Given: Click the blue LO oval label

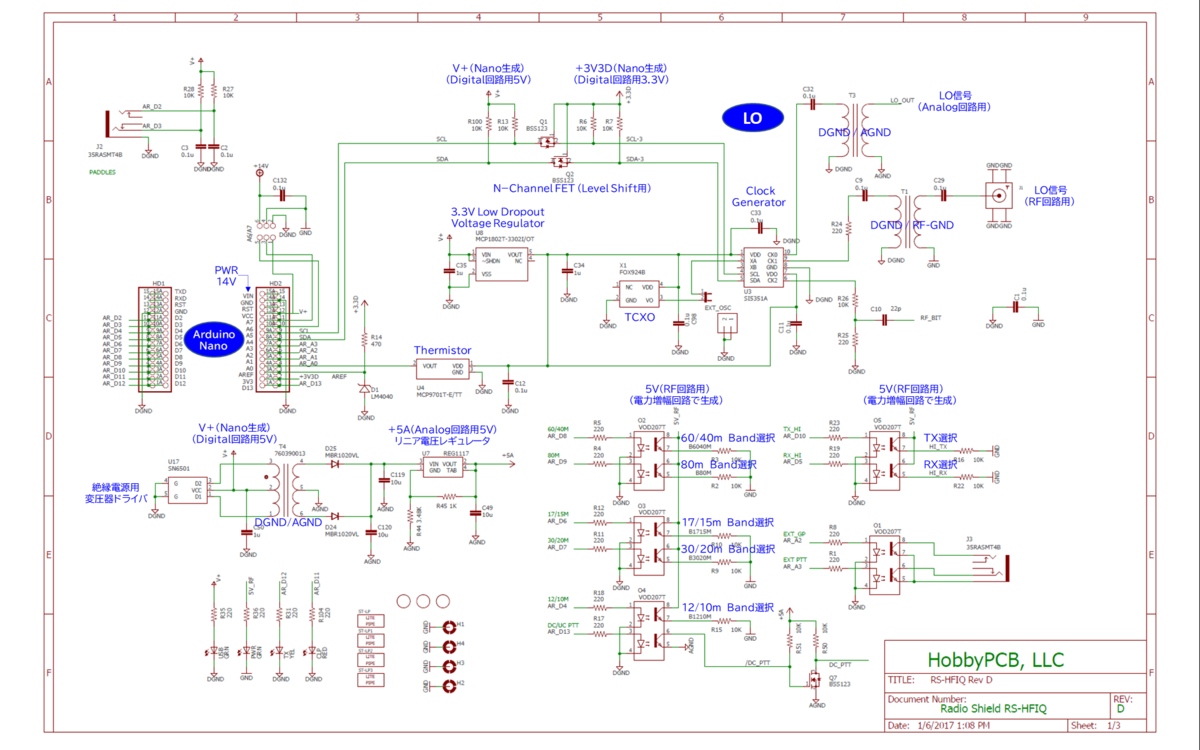Looking at the screenshot, I should point(751,118).
